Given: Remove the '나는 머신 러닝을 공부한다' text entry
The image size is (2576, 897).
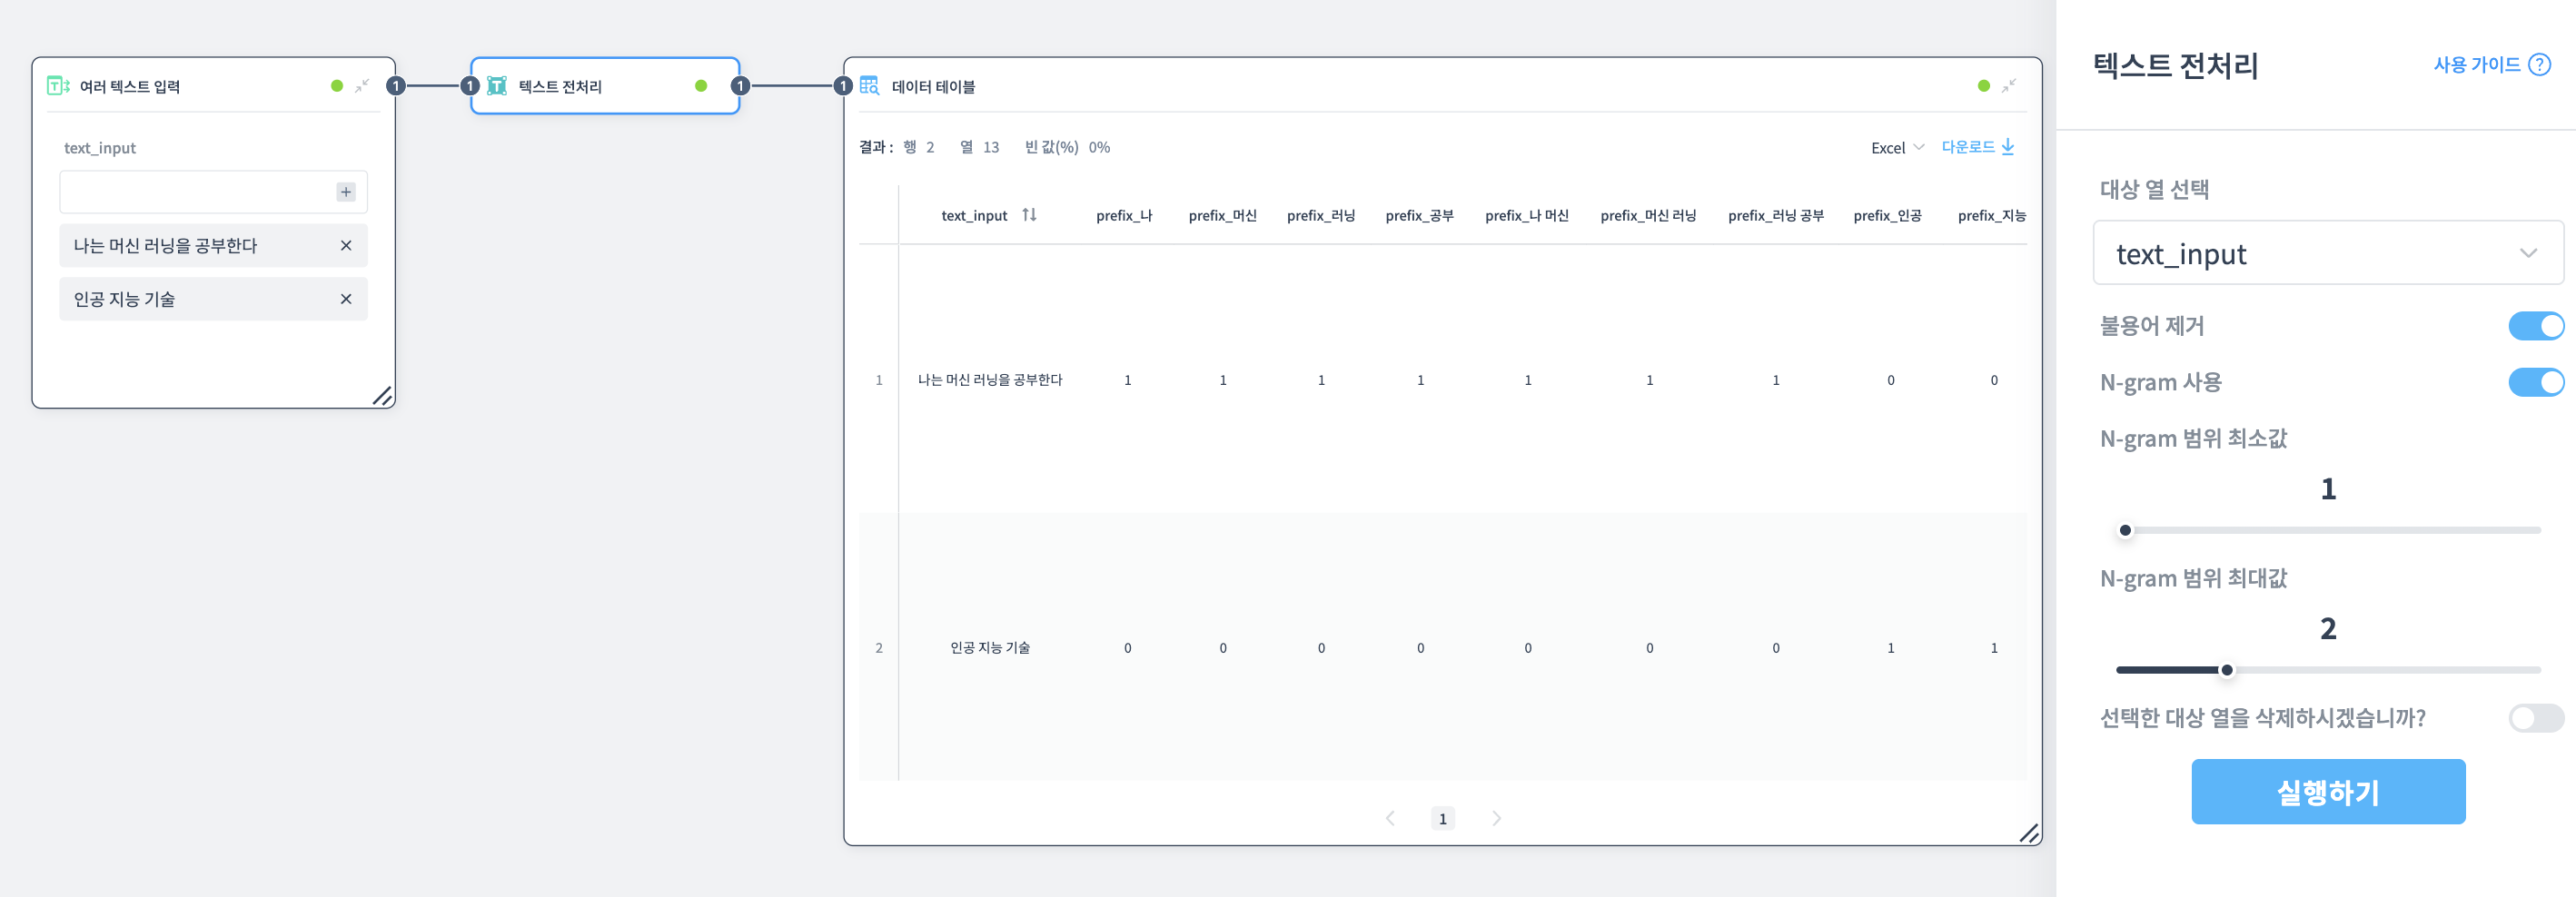Looking at the screenshot, I should click(x=346, y=246).
